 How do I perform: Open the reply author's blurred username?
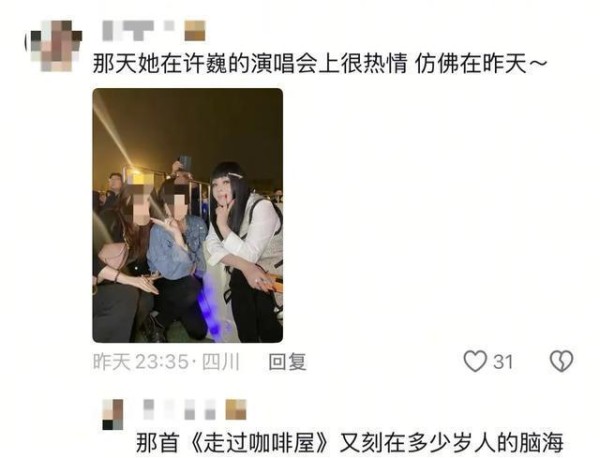pyautogui.click(x=180, y=409)
